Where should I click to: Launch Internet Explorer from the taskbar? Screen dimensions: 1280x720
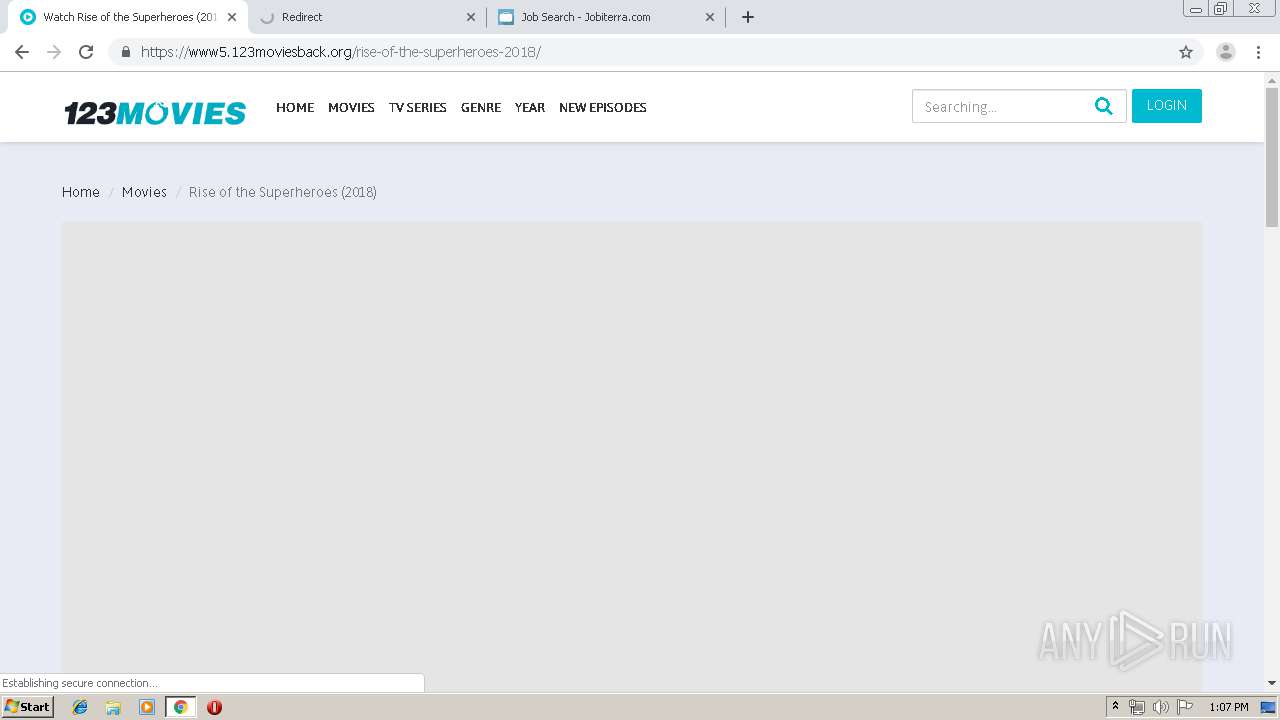(x=80, y=707)
